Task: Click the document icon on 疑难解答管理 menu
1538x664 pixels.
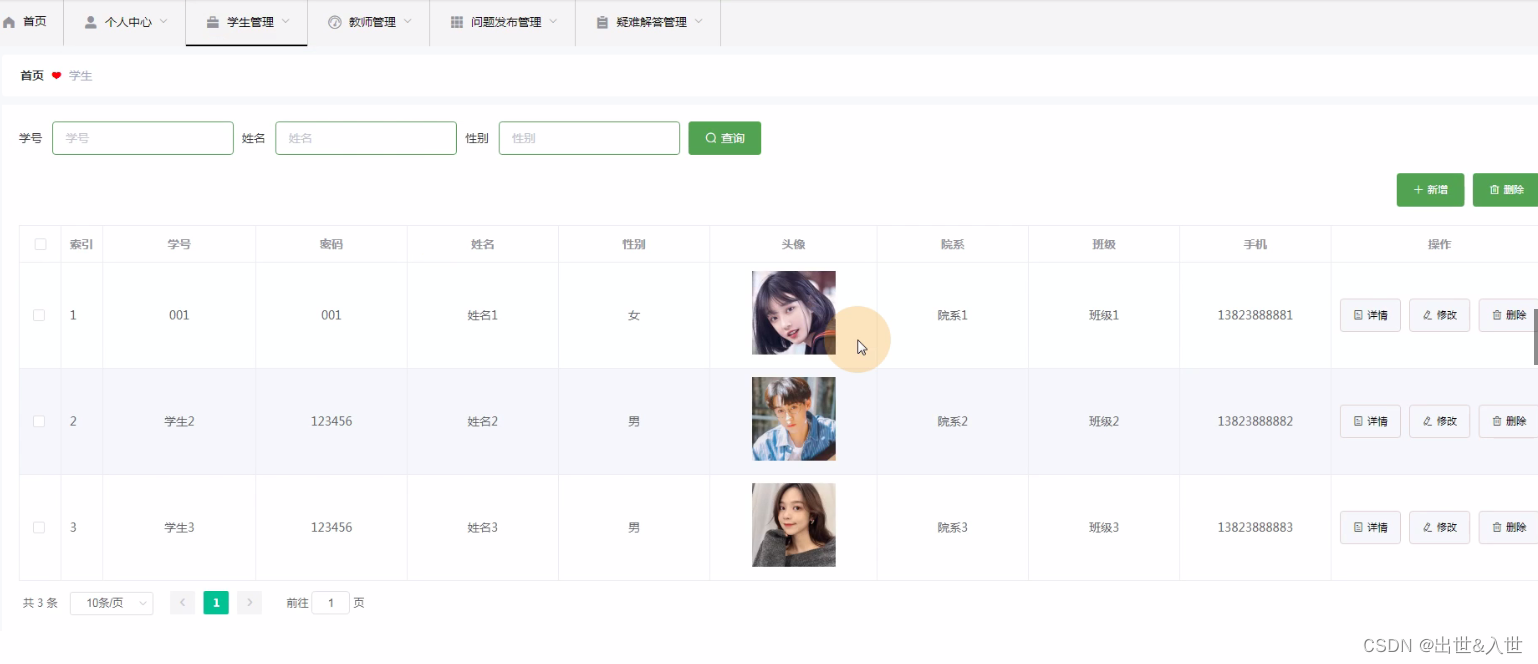Action: pos(601,20)
